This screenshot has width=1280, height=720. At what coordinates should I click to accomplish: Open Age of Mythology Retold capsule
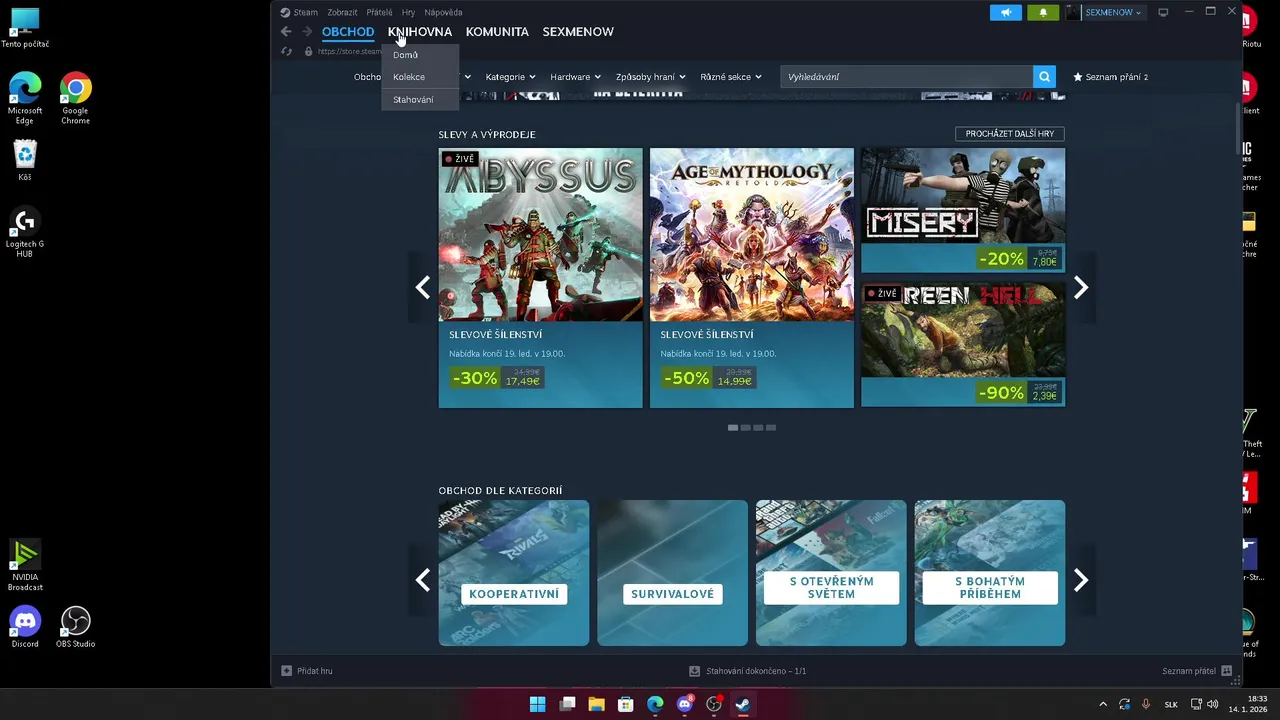(x=752, y=278)
